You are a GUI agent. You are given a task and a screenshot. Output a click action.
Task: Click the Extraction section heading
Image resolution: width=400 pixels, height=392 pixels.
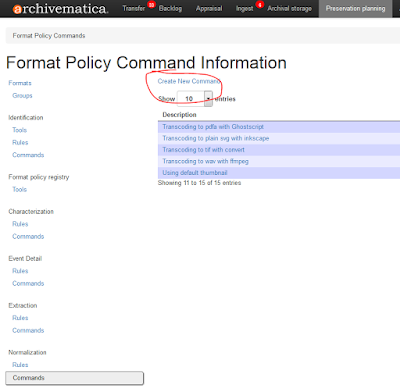pos(23,306)
